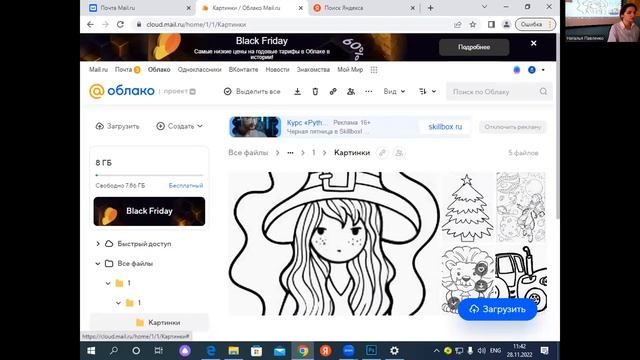The height and width of the screenshot is (360, 640).
Task: Click browser reload button
Action: 120,24
